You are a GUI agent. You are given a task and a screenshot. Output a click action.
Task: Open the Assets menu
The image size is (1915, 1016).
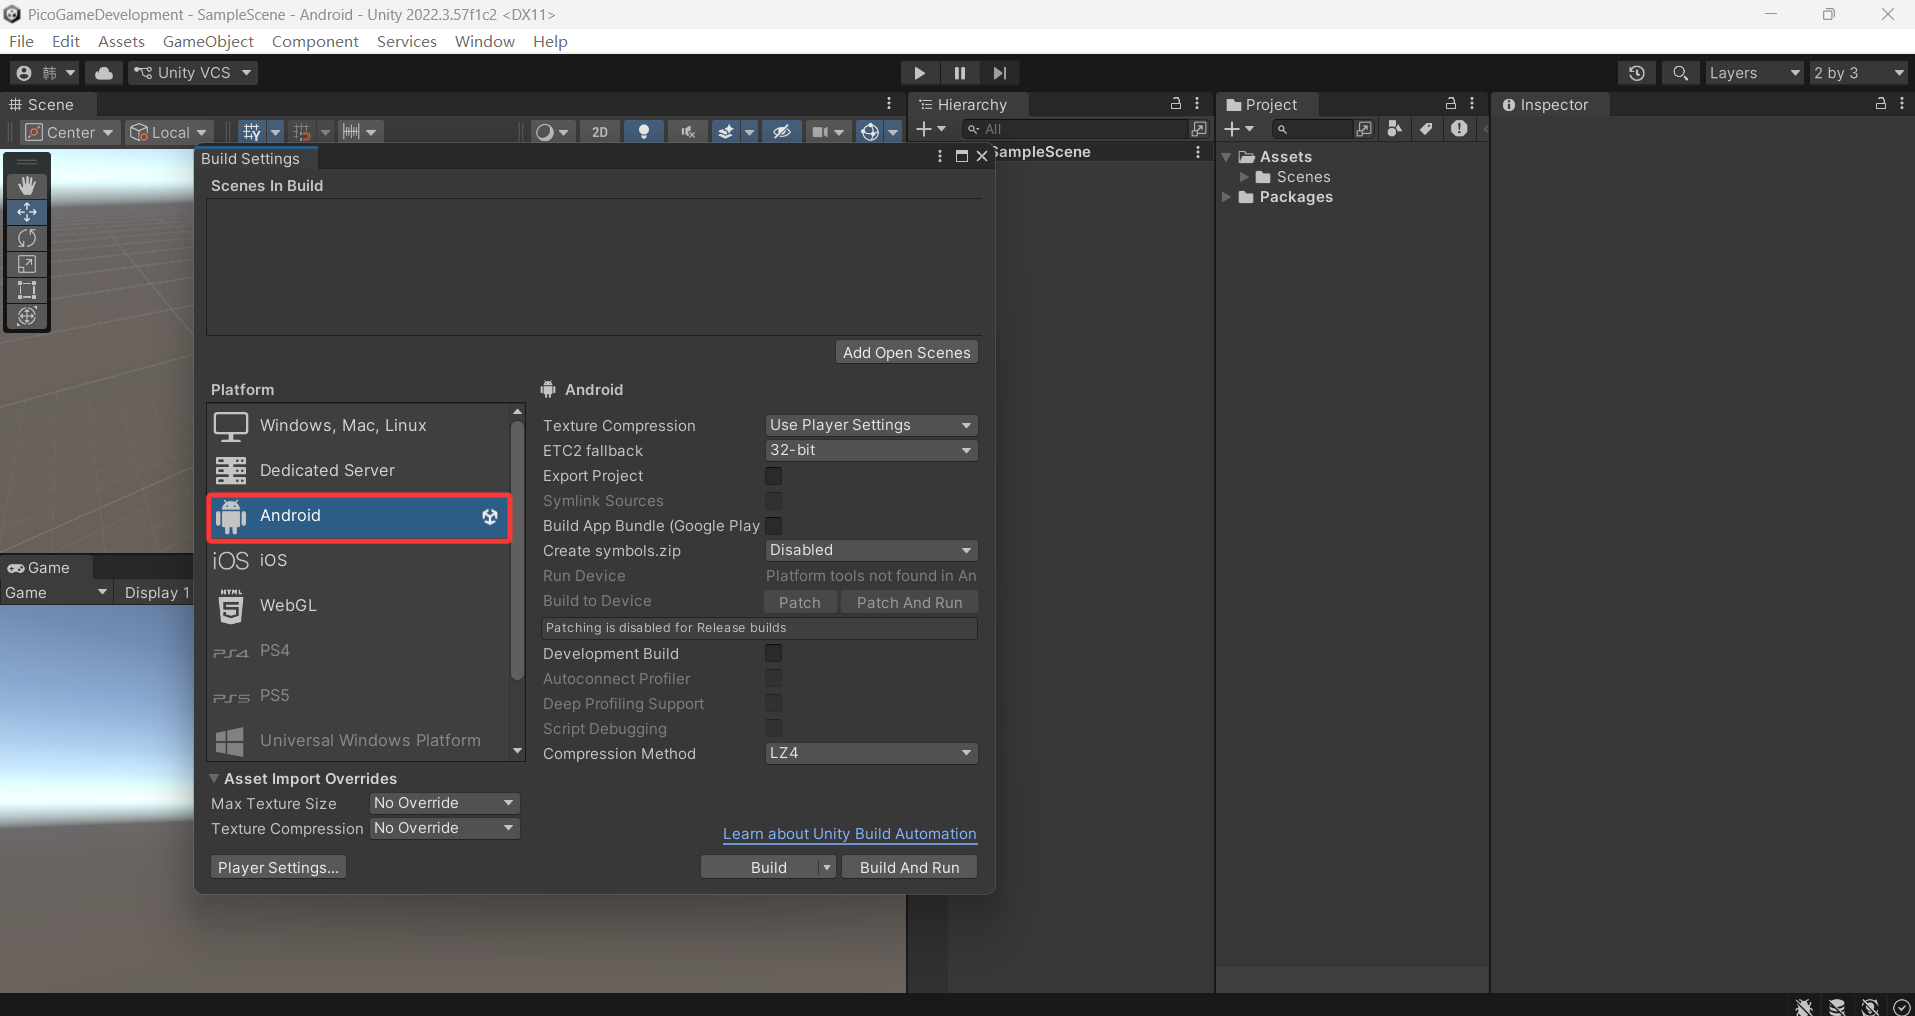coord(121,41)
